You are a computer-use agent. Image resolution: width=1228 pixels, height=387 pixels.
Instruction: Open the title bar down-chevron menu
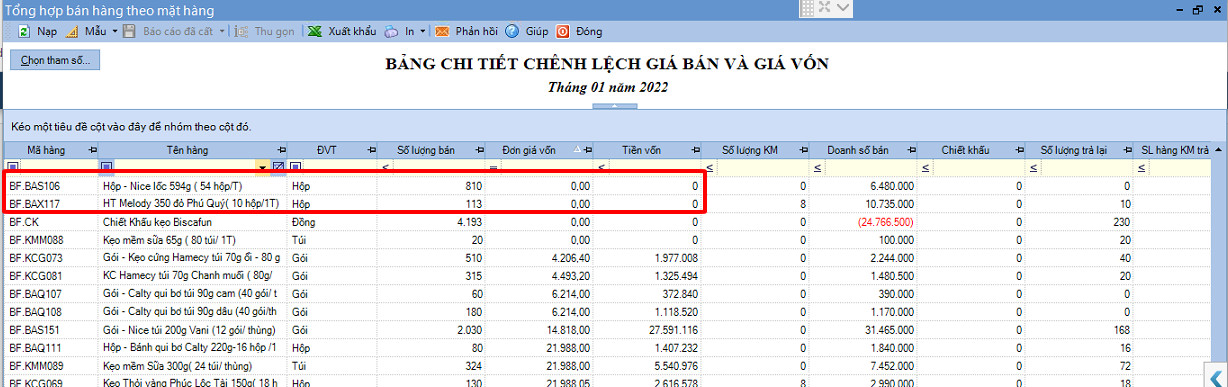click(x=844, y=8)
